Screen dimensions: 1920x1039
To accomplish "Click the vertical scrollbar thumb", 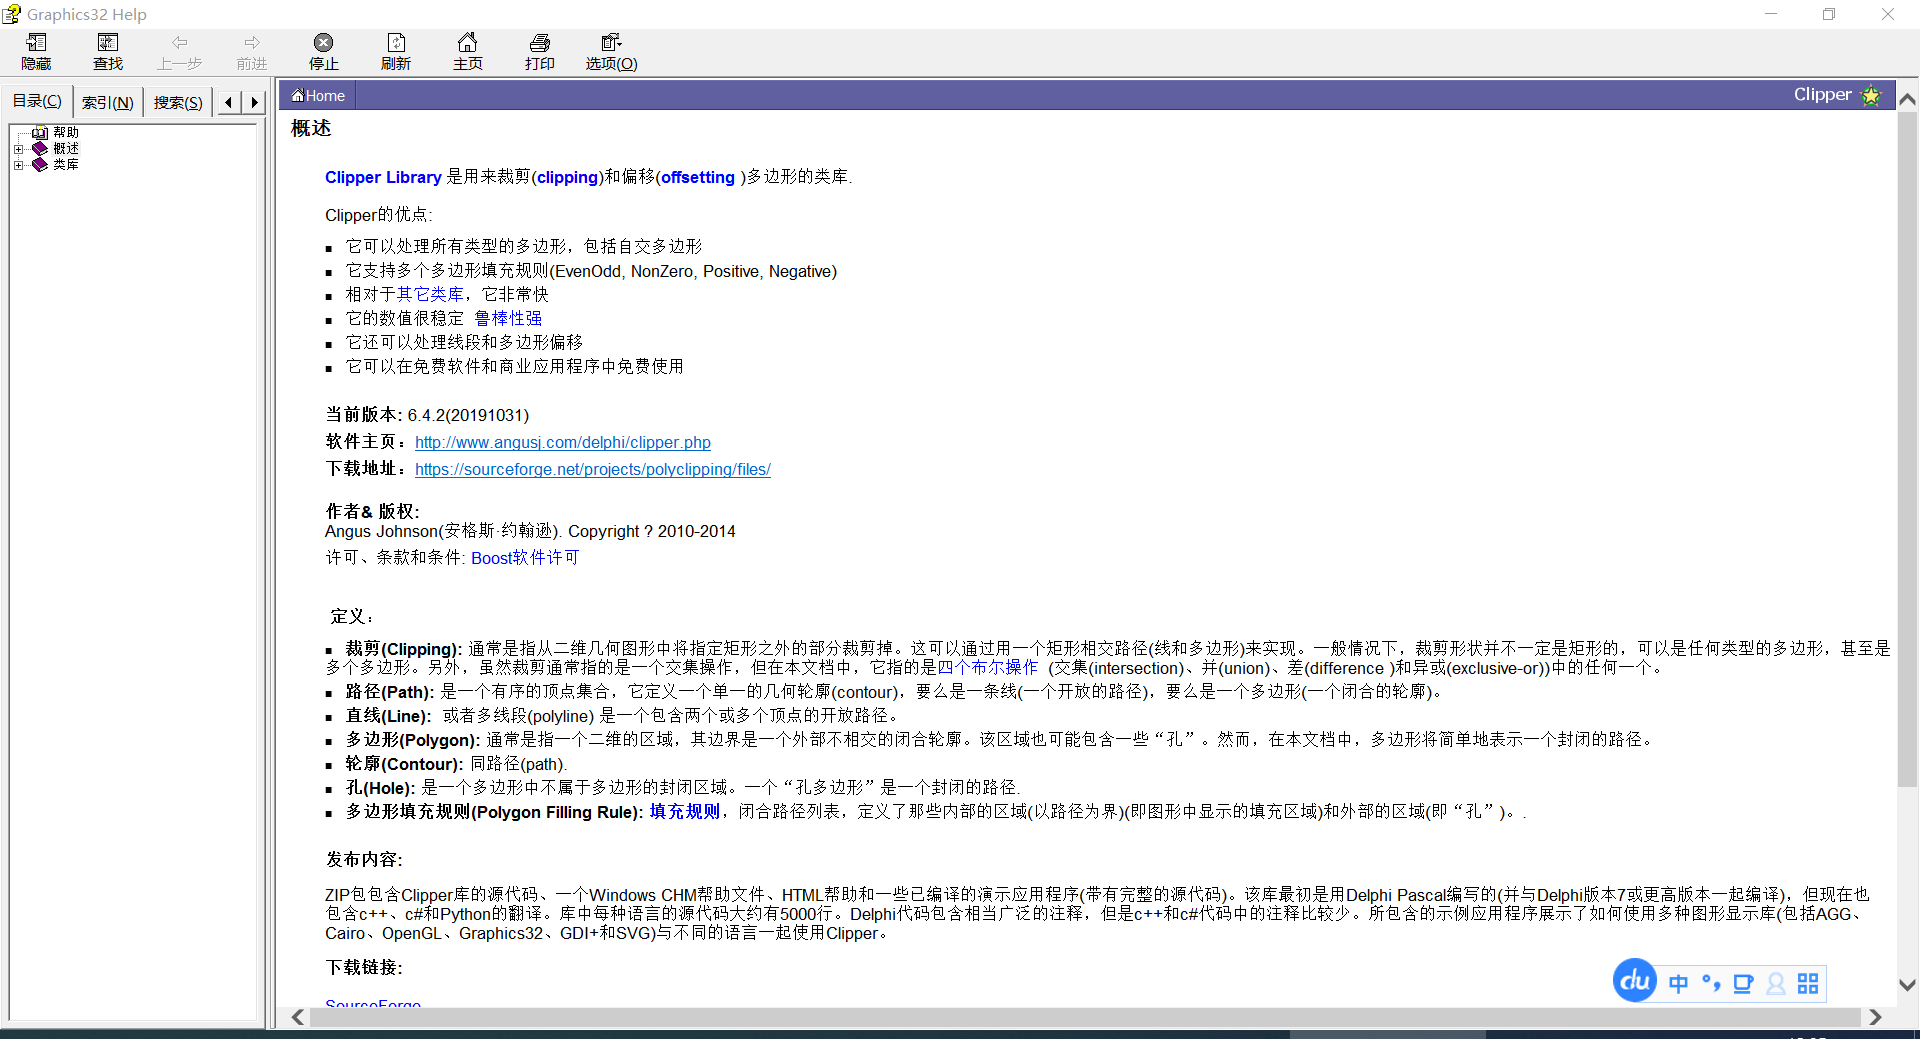I will click(1907, 450).
